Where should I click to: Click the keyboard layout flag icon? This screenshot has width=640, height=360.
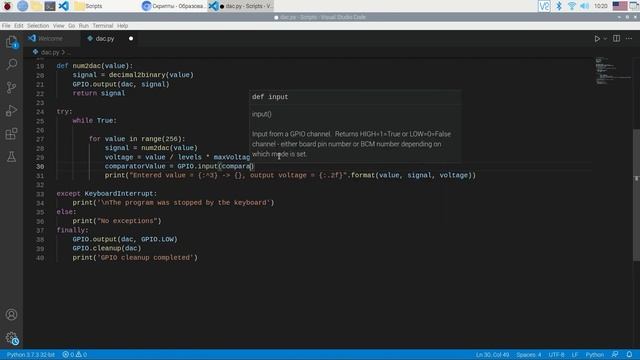[620, 6]
